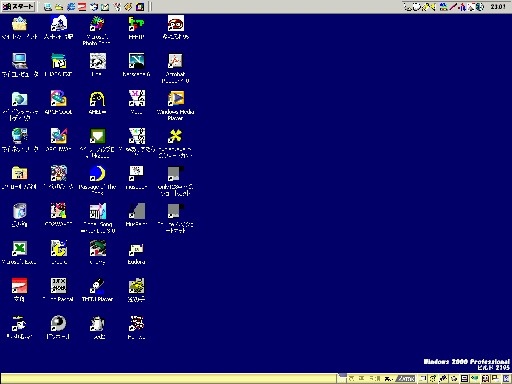Open the TMIDI Player shortcut

[x=97, y=286]
